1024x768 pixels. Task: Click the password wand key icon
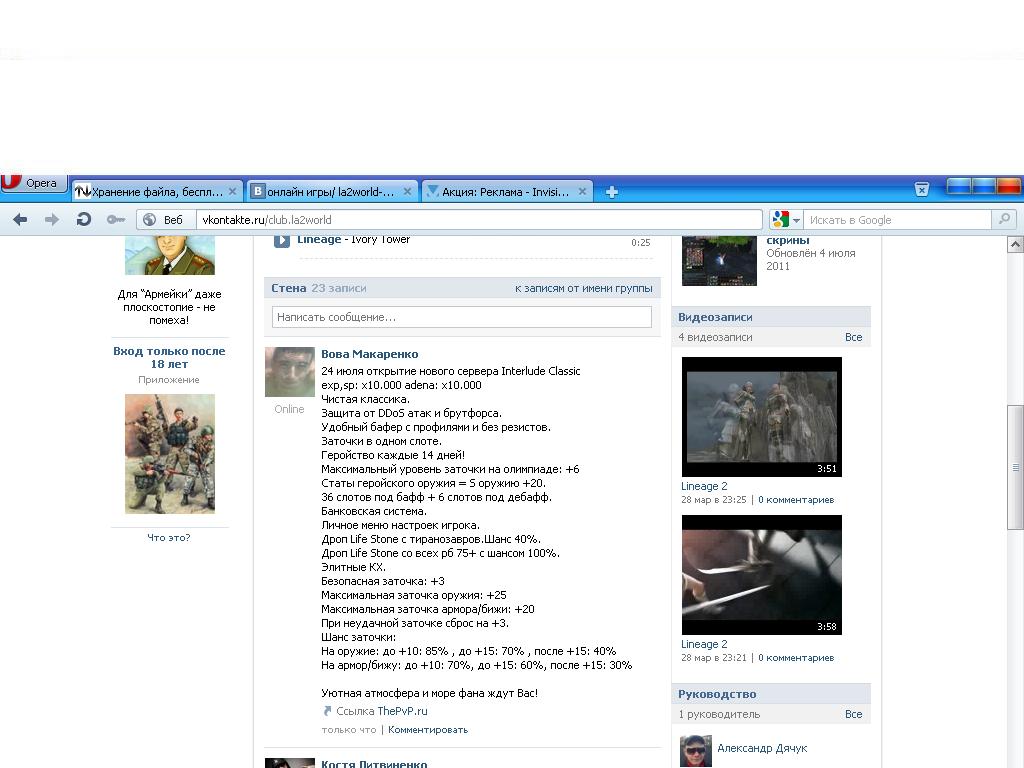pyautogui.click(x=116, y=219)
